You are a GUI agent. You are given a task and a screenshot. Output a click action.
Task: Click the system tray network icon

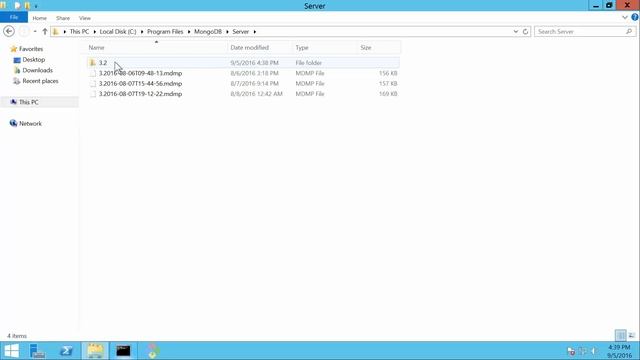coord(583,351)
